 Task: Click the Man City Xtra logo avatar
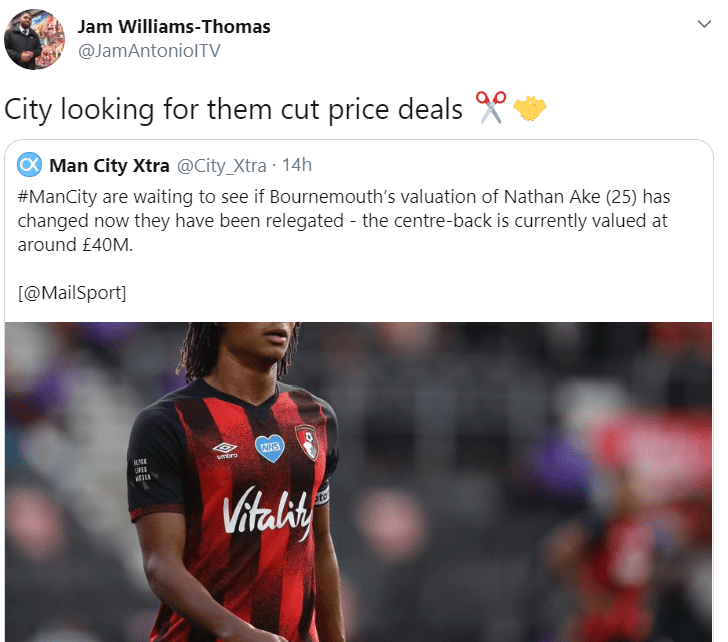point(29,164)
